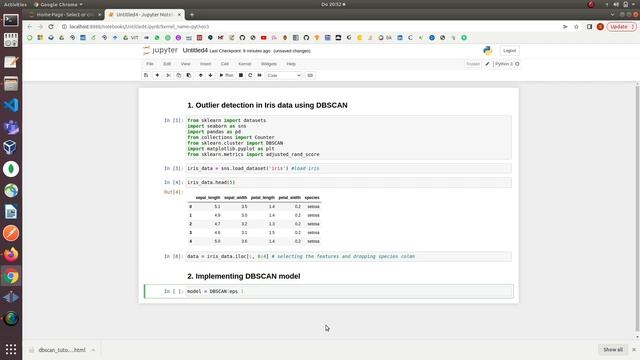Move selected cell up arrow
The width and height of the screenshot is (640, 360).
(x=200, y=76)
